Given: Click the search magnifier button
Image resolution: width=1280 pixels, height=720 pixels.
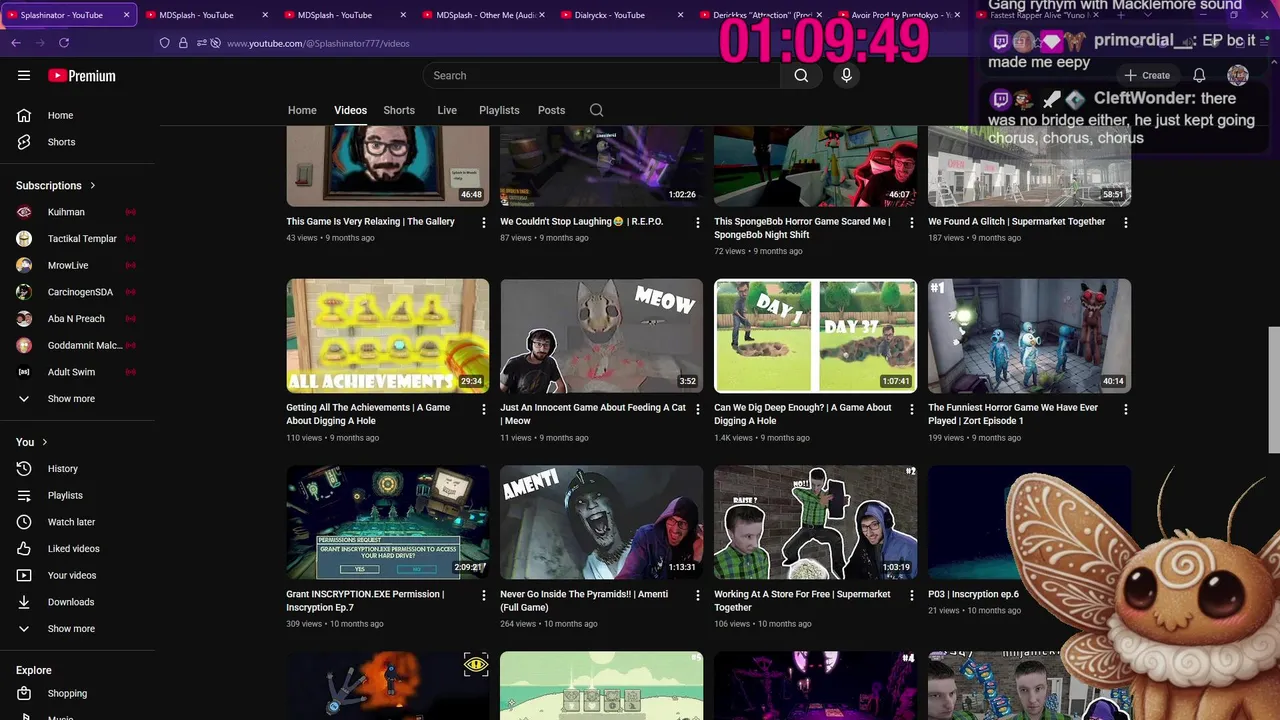Looking at the screenshot, I should [801, 76].
